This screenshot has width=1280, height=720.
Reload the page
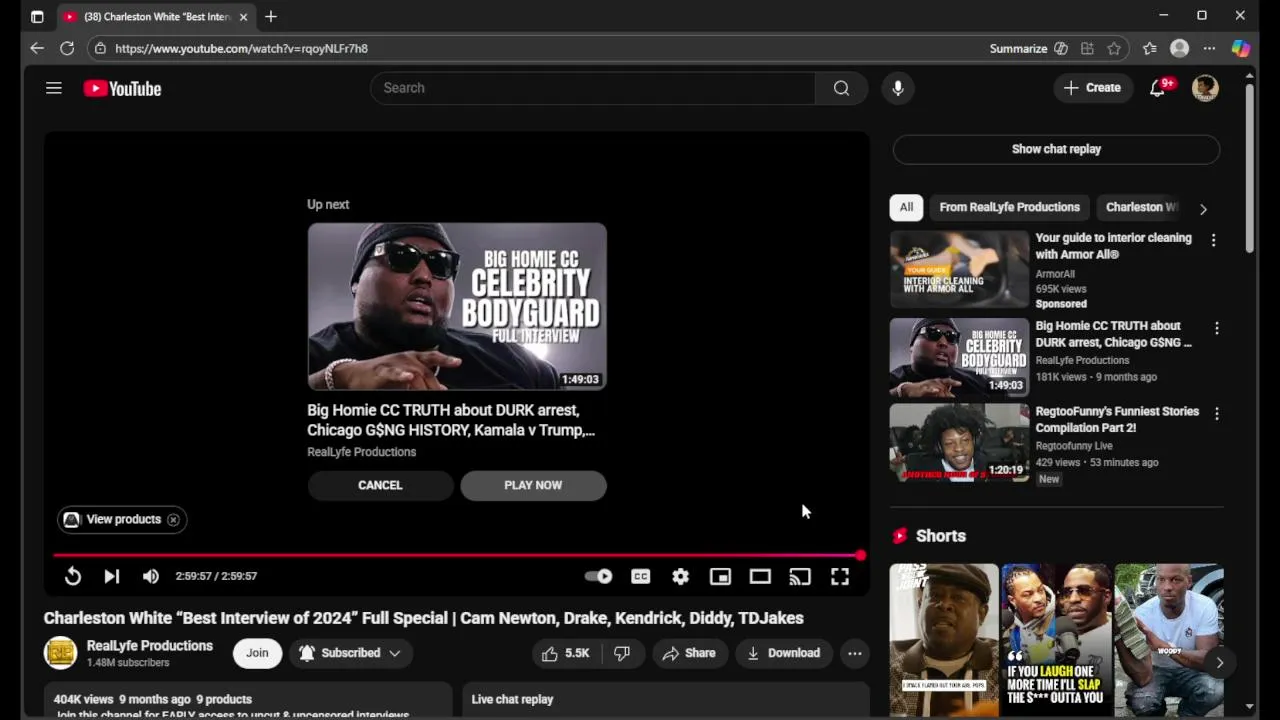point(67,48)
